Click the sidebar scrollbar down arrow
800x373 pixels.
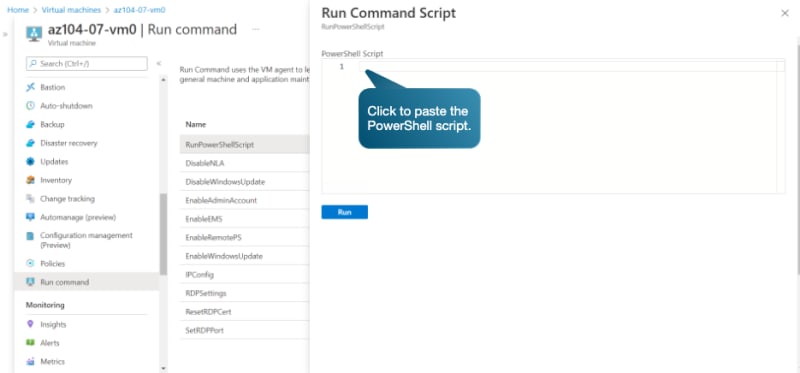click(x=163, y=368)
